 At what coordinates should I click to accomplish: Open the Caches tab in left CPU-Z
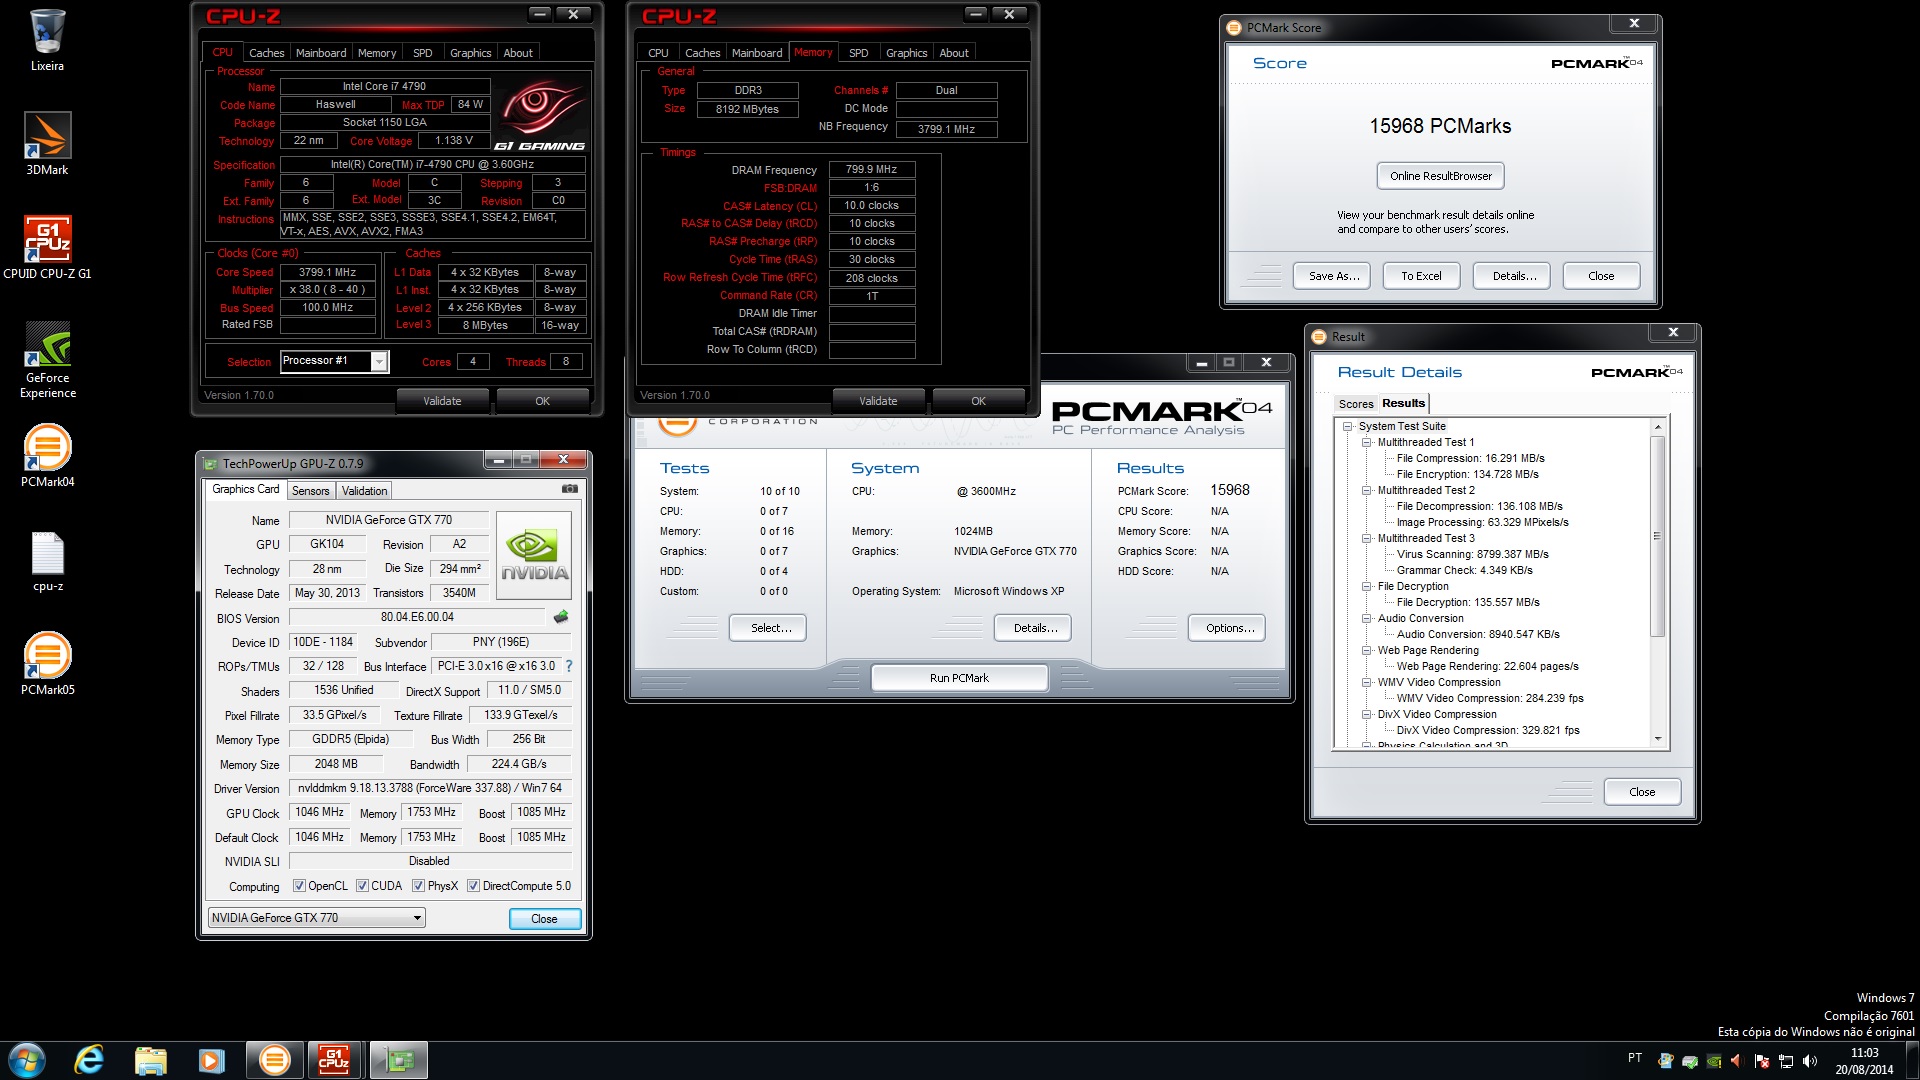(266, 53)
